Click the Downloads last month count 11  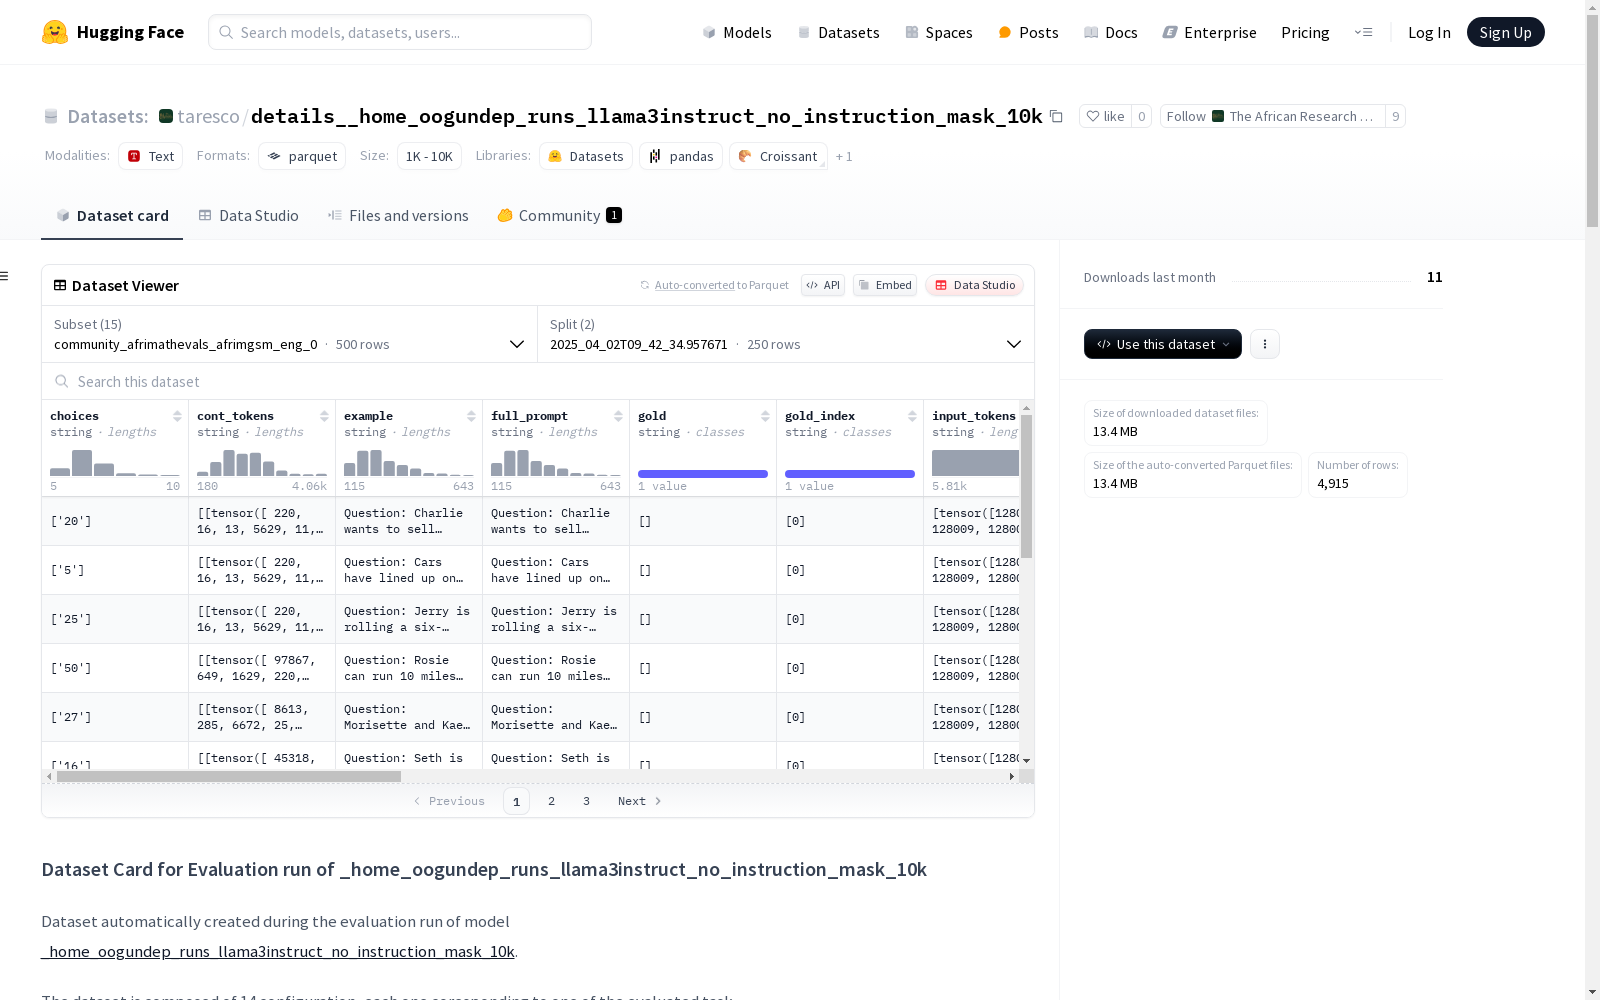pyautogui.click(x=1435, y=277)
